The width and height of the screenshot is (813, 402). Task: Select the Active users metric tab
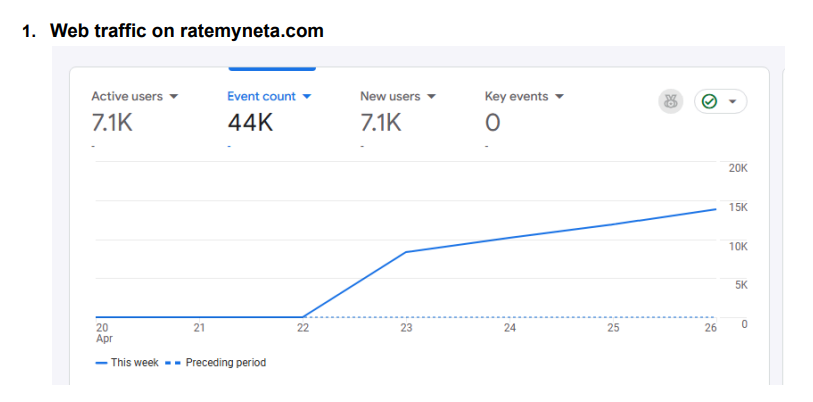click(x=127, y=96)
